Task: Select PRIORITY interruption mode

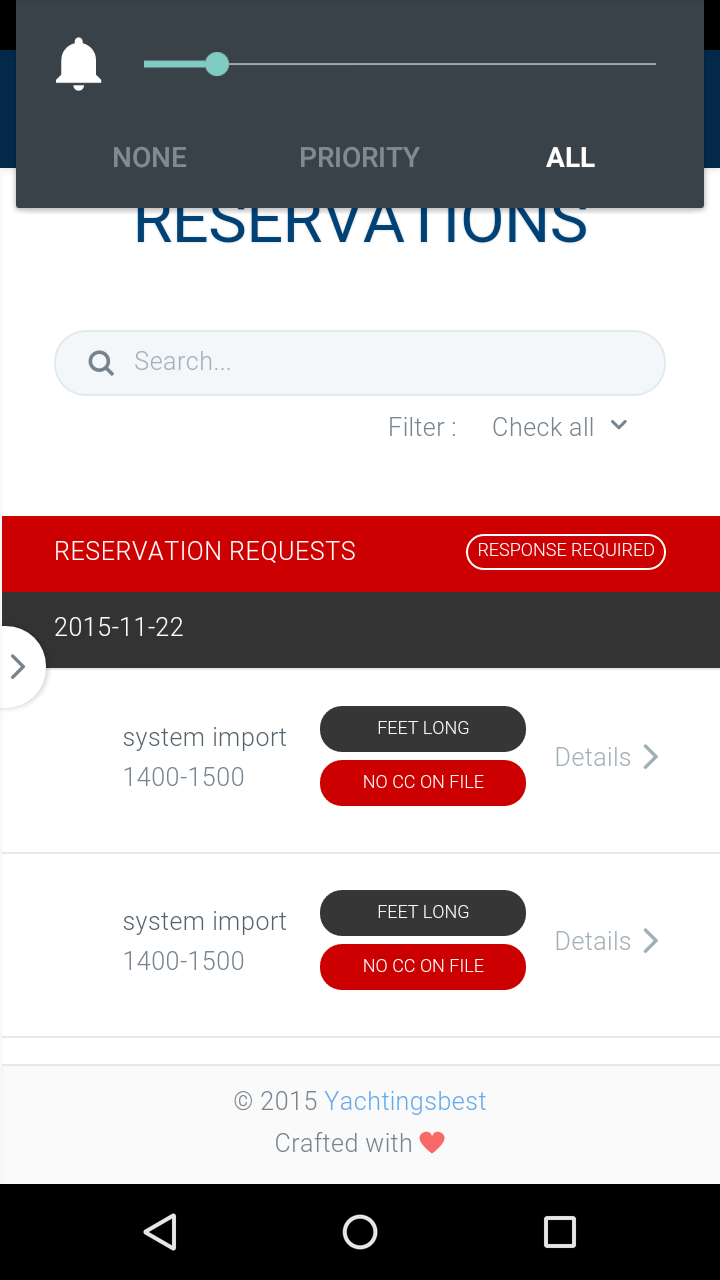Action: point(359,157)
